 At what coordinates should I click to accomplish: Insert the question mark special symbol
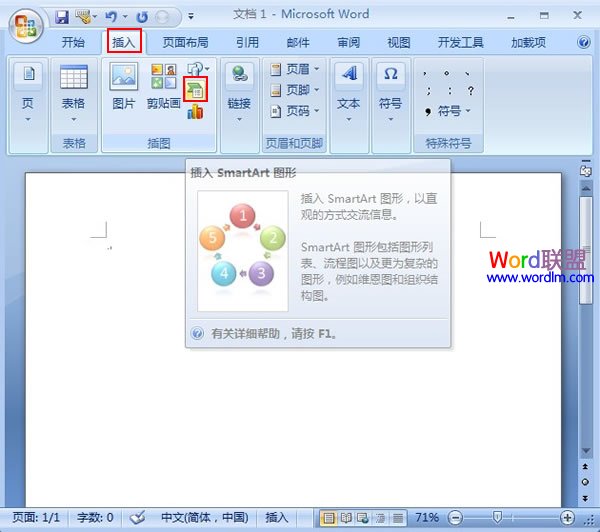pyautogui.click(x=471, y=91)
